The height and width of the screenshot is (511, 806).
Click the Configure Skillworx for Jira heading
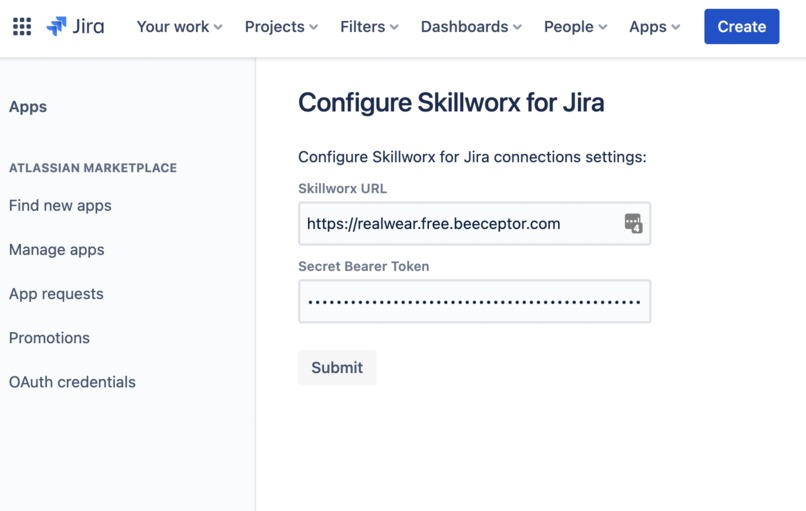point(451,103)
